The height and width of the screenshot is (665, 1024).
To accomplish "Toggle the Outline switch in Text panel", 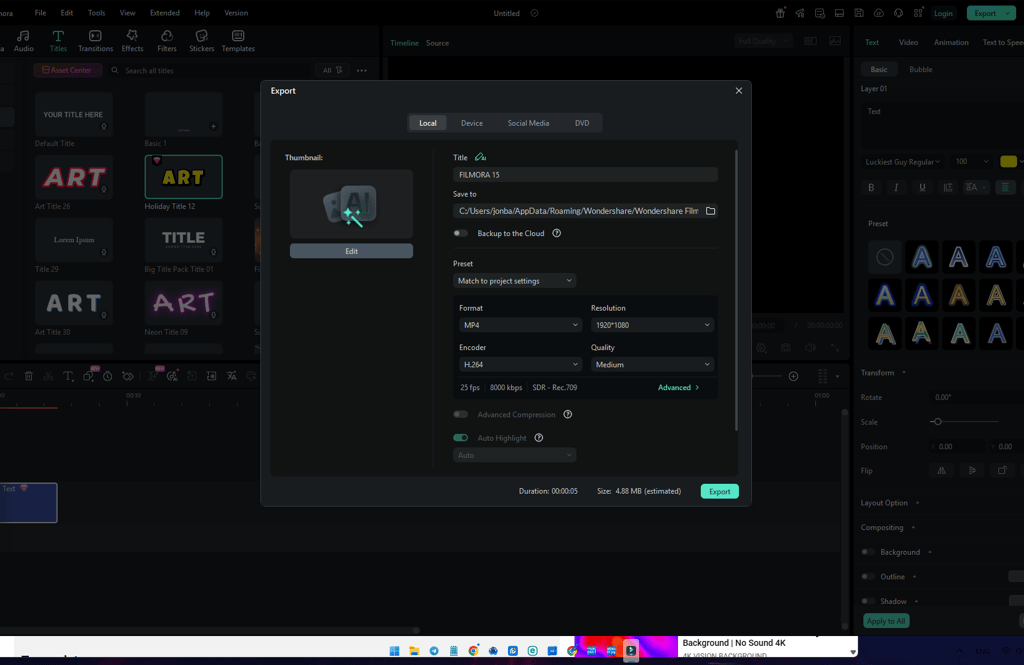I will click(868, 577).
